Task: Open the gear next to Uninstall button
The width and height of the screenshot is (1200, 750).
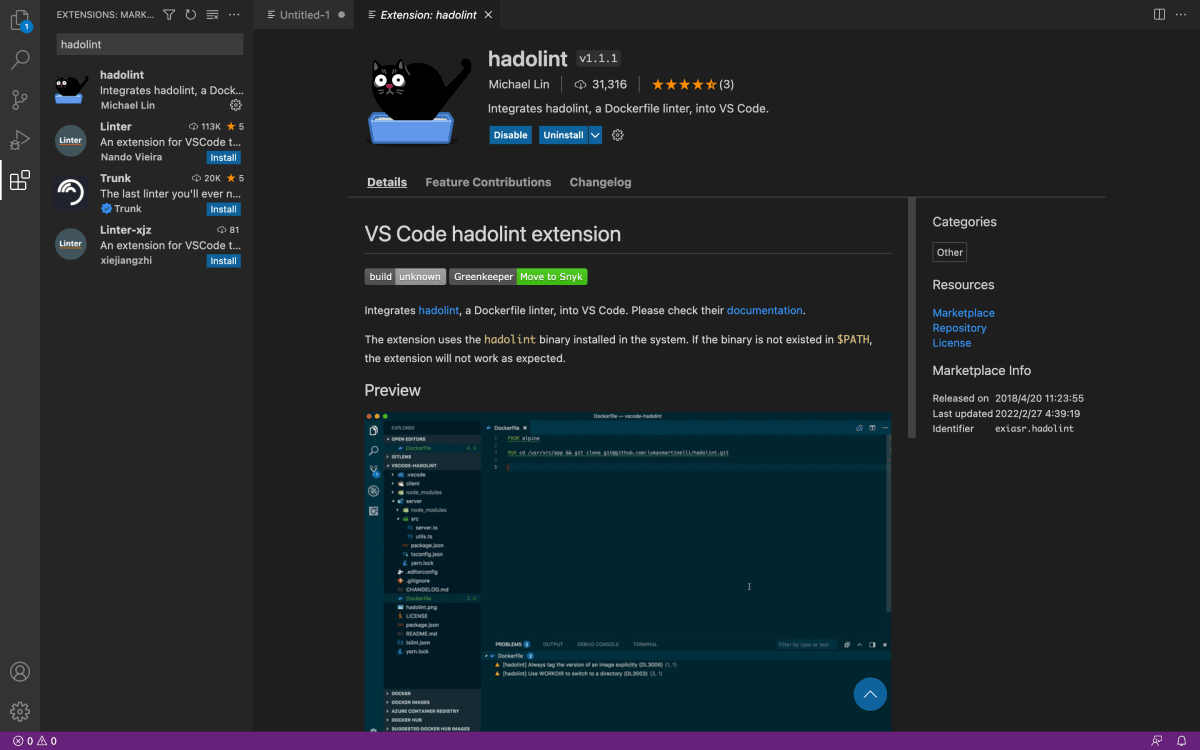Action: coord(618,135)
